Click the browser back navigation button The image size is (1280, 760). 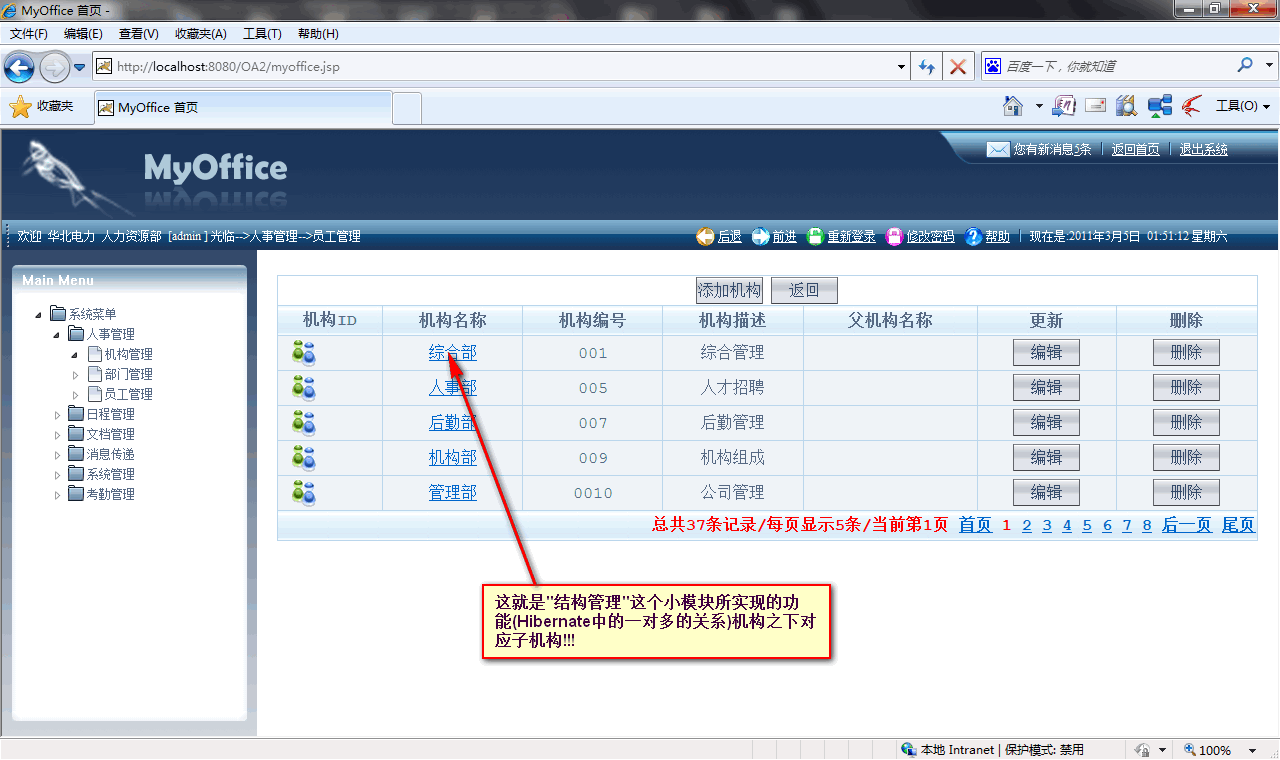click(x=19, y=67)
